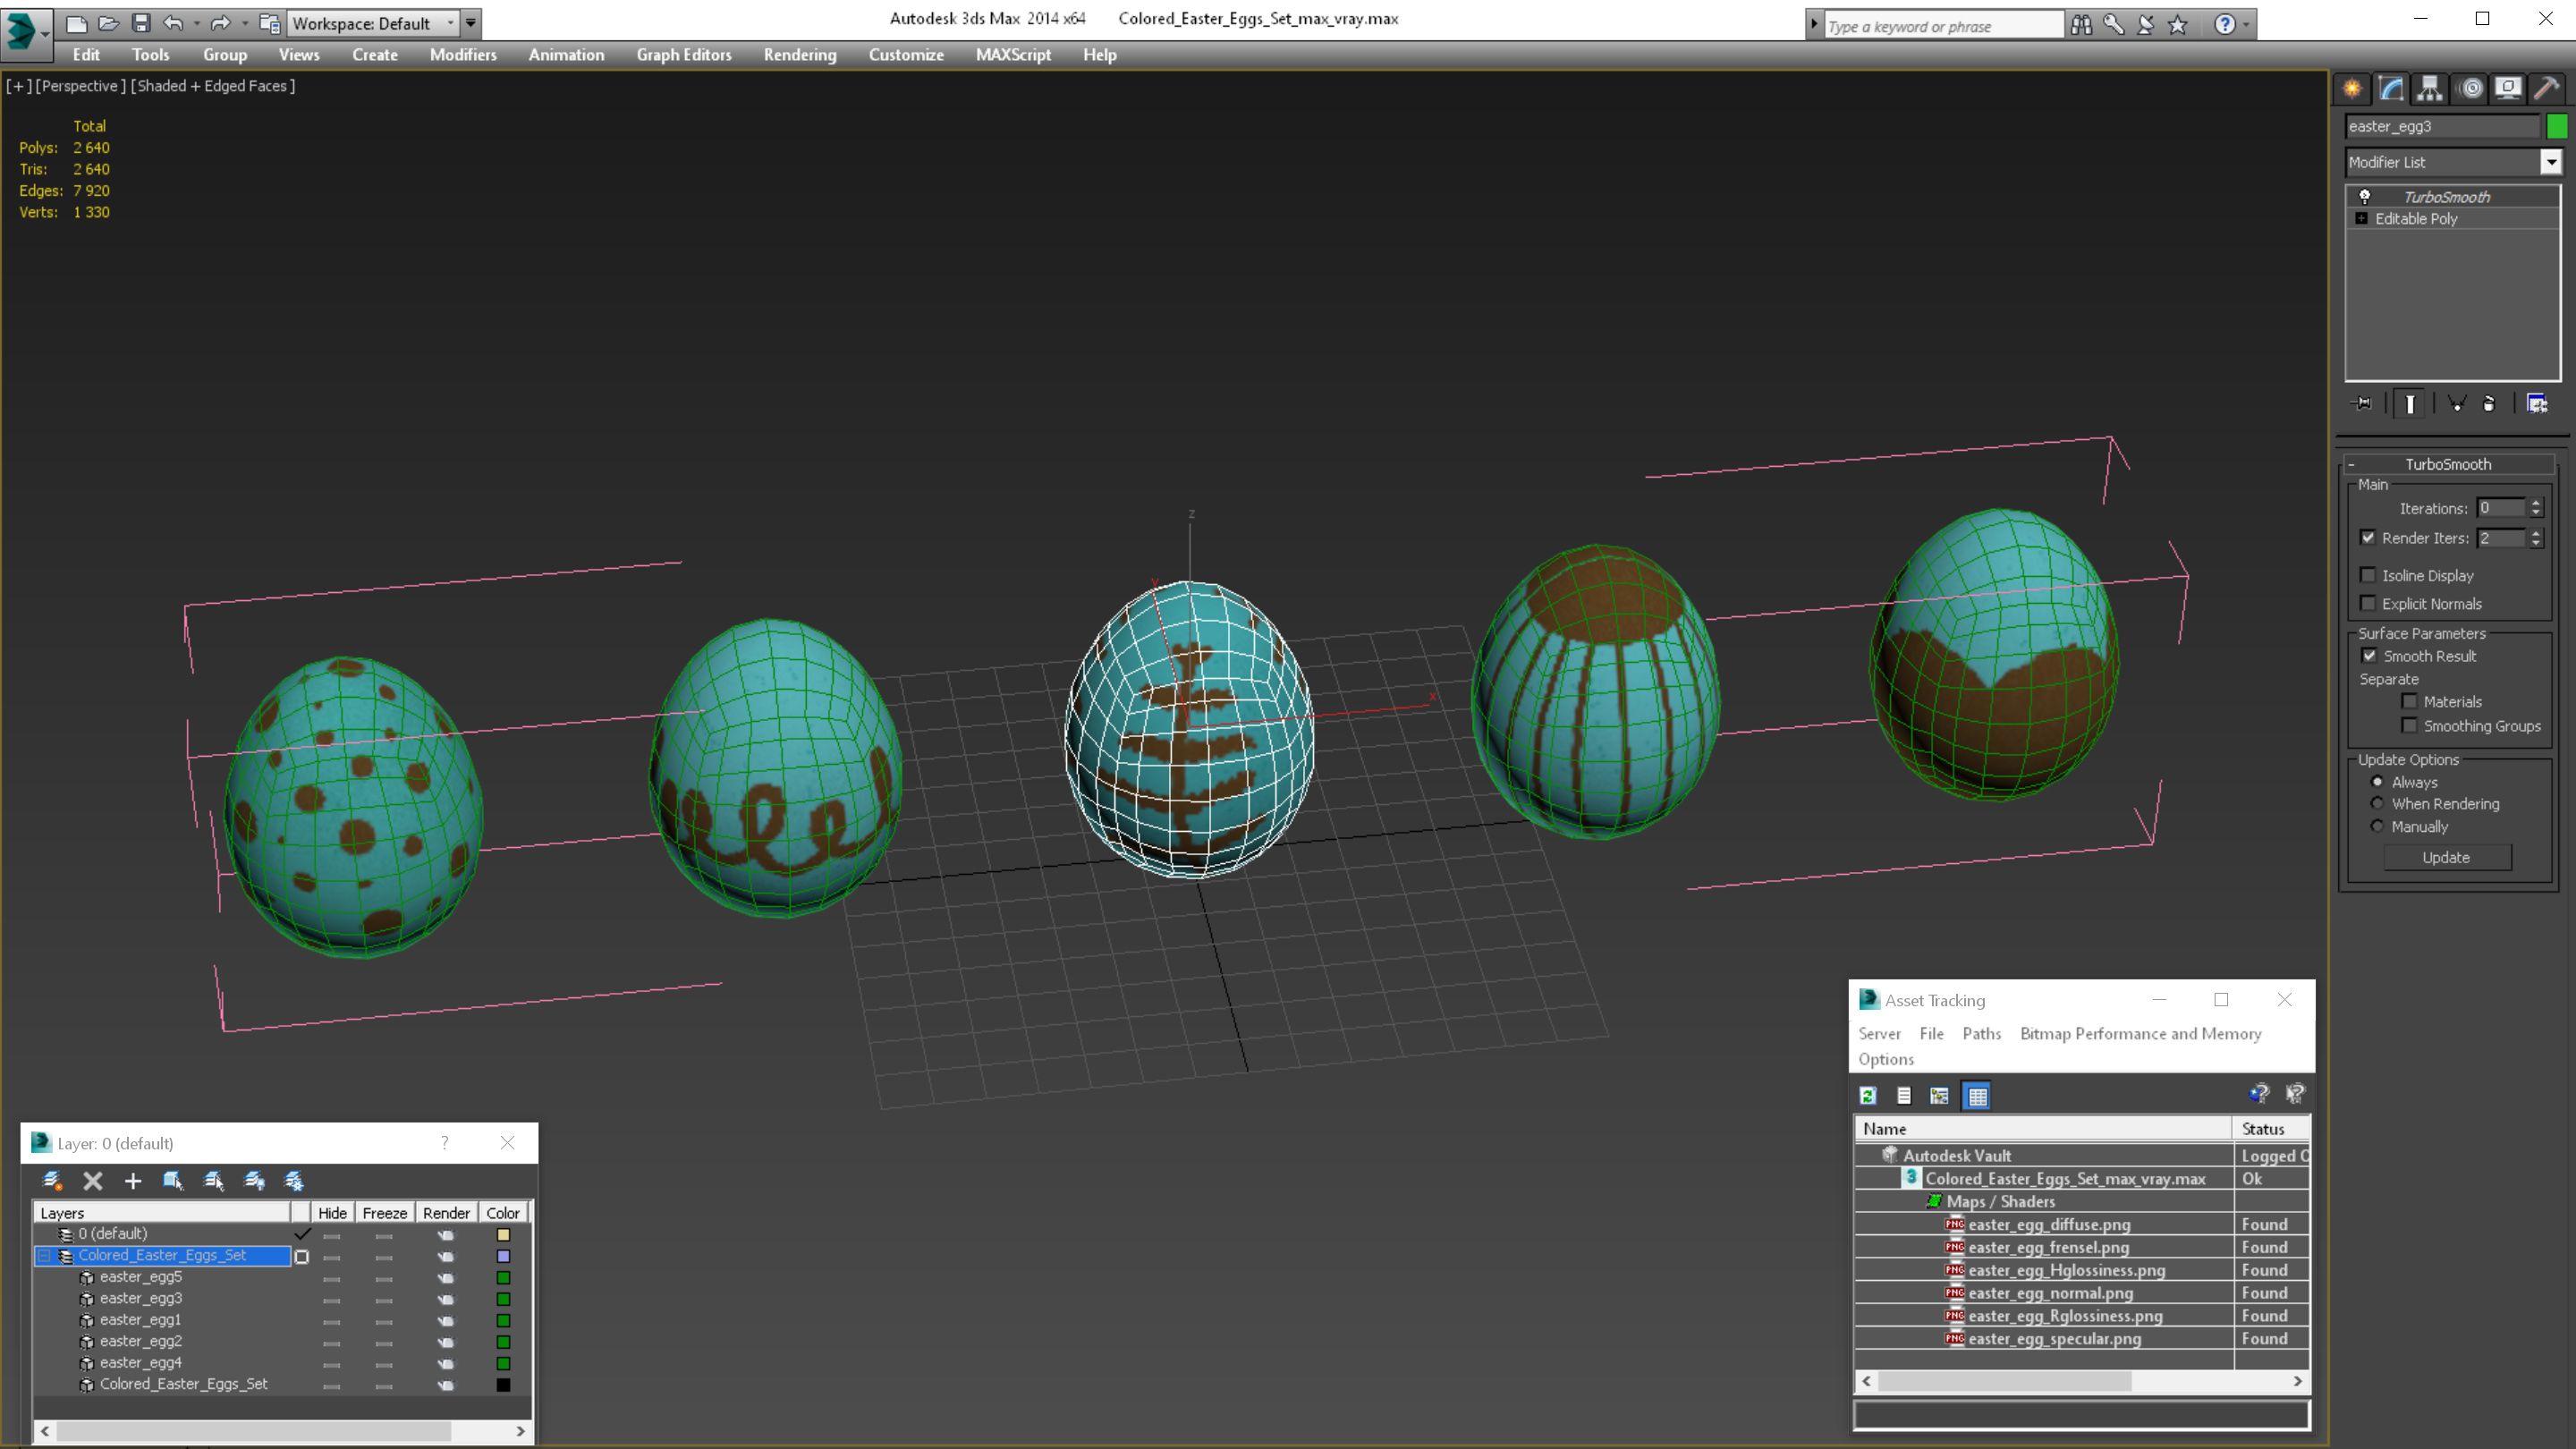
Task: Click the Modifiers menu item
Action: pos(460,53)
